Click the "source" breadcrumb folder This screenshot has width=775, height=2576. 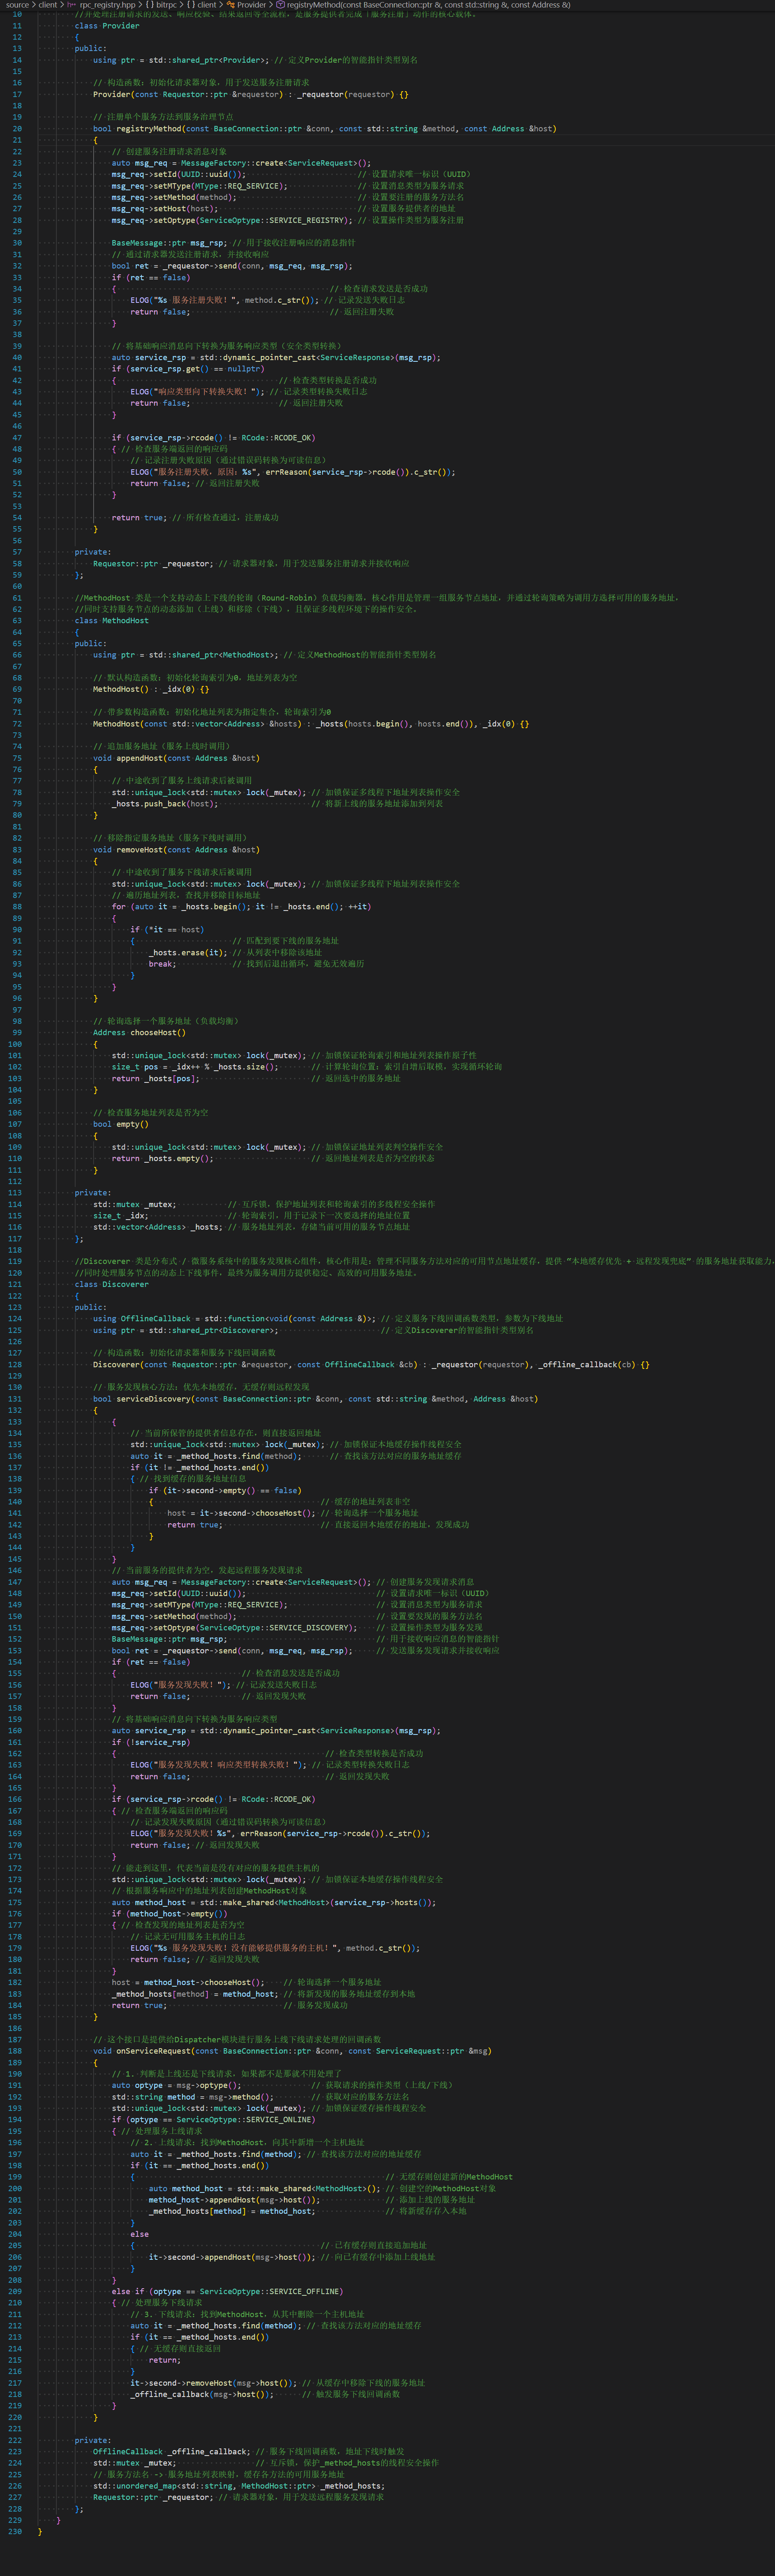point(17,5)
